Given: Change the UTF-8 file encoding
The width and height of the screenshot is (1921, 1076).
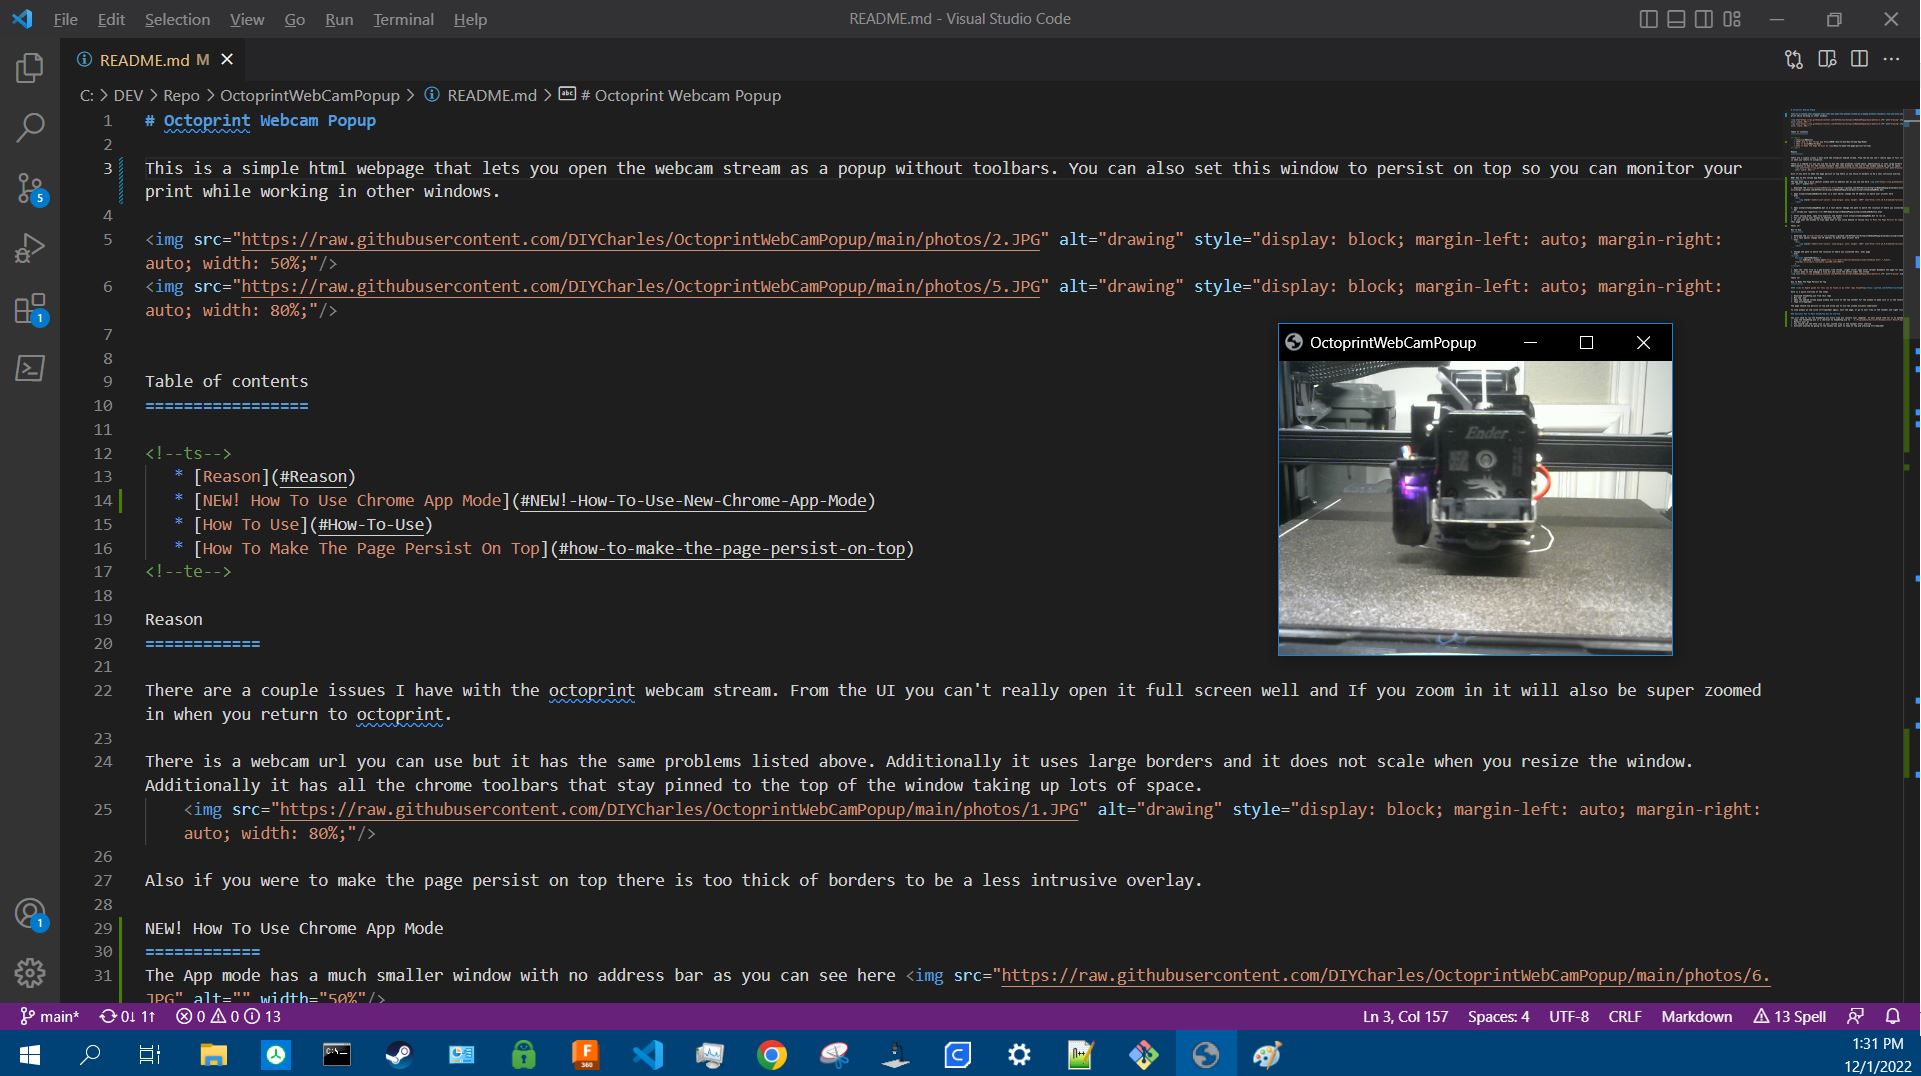Looking at the screenshot, I should point(1568,1017).
